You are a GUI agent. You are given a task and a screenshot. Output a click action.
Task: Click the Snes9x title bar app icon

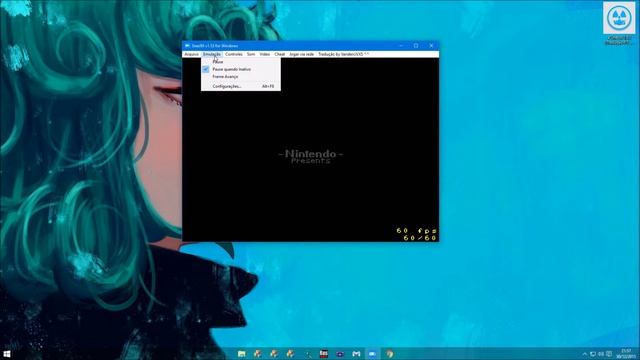pos(187,46)
